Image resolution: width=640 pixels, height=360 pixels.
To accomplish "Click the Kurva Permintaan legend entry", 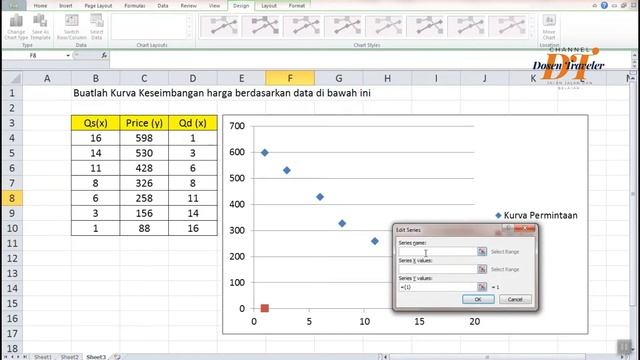I will click(536, 215).
